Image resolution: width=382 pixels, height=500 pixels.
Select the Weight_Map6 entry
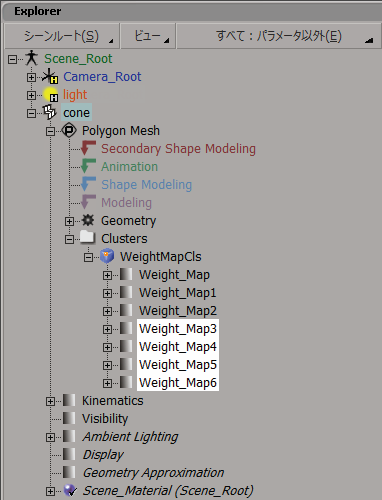tap(178, 383)
